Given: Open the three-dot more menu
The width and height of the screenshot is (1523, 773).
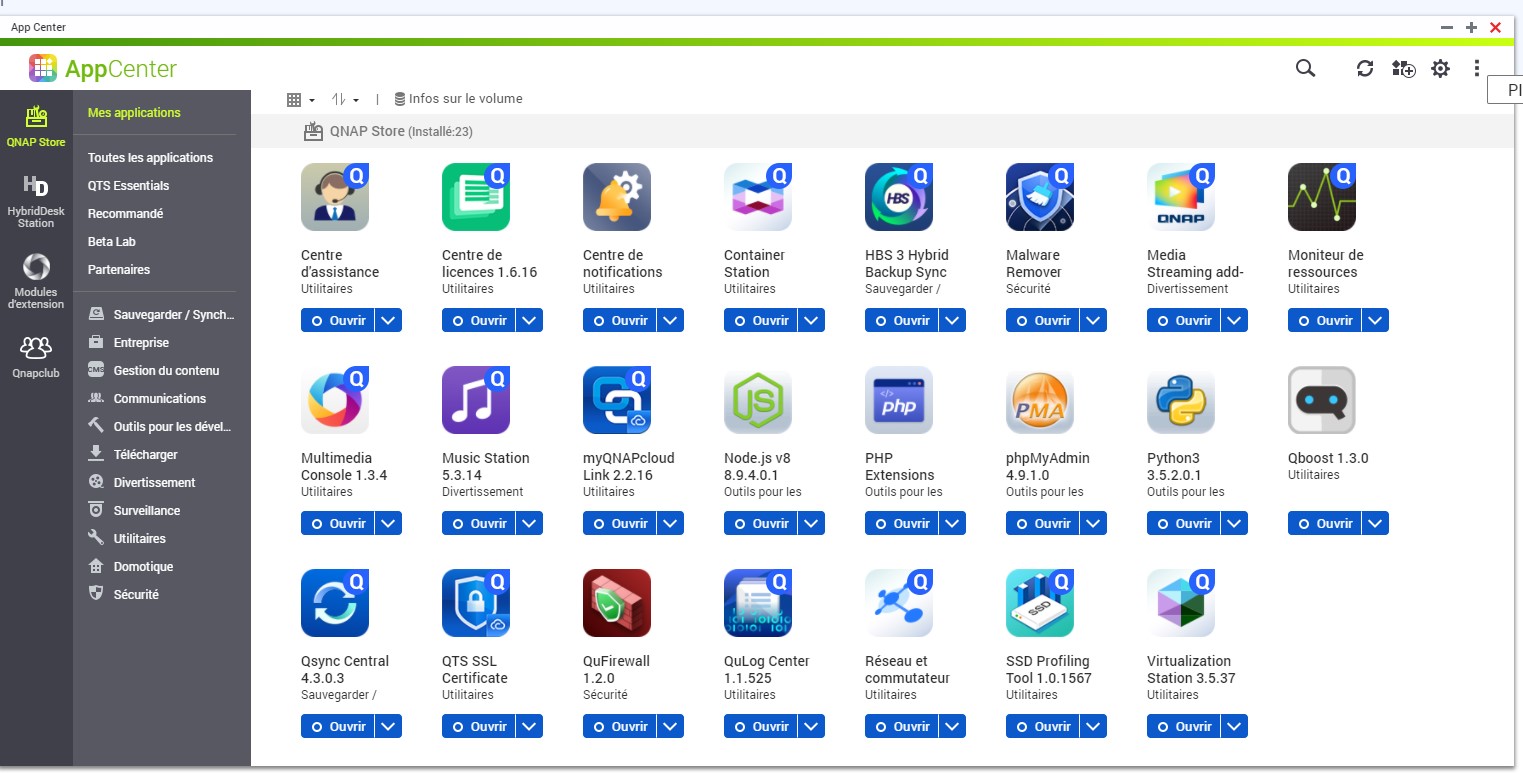Looking at the screenshot, I should pos(1476,68).
